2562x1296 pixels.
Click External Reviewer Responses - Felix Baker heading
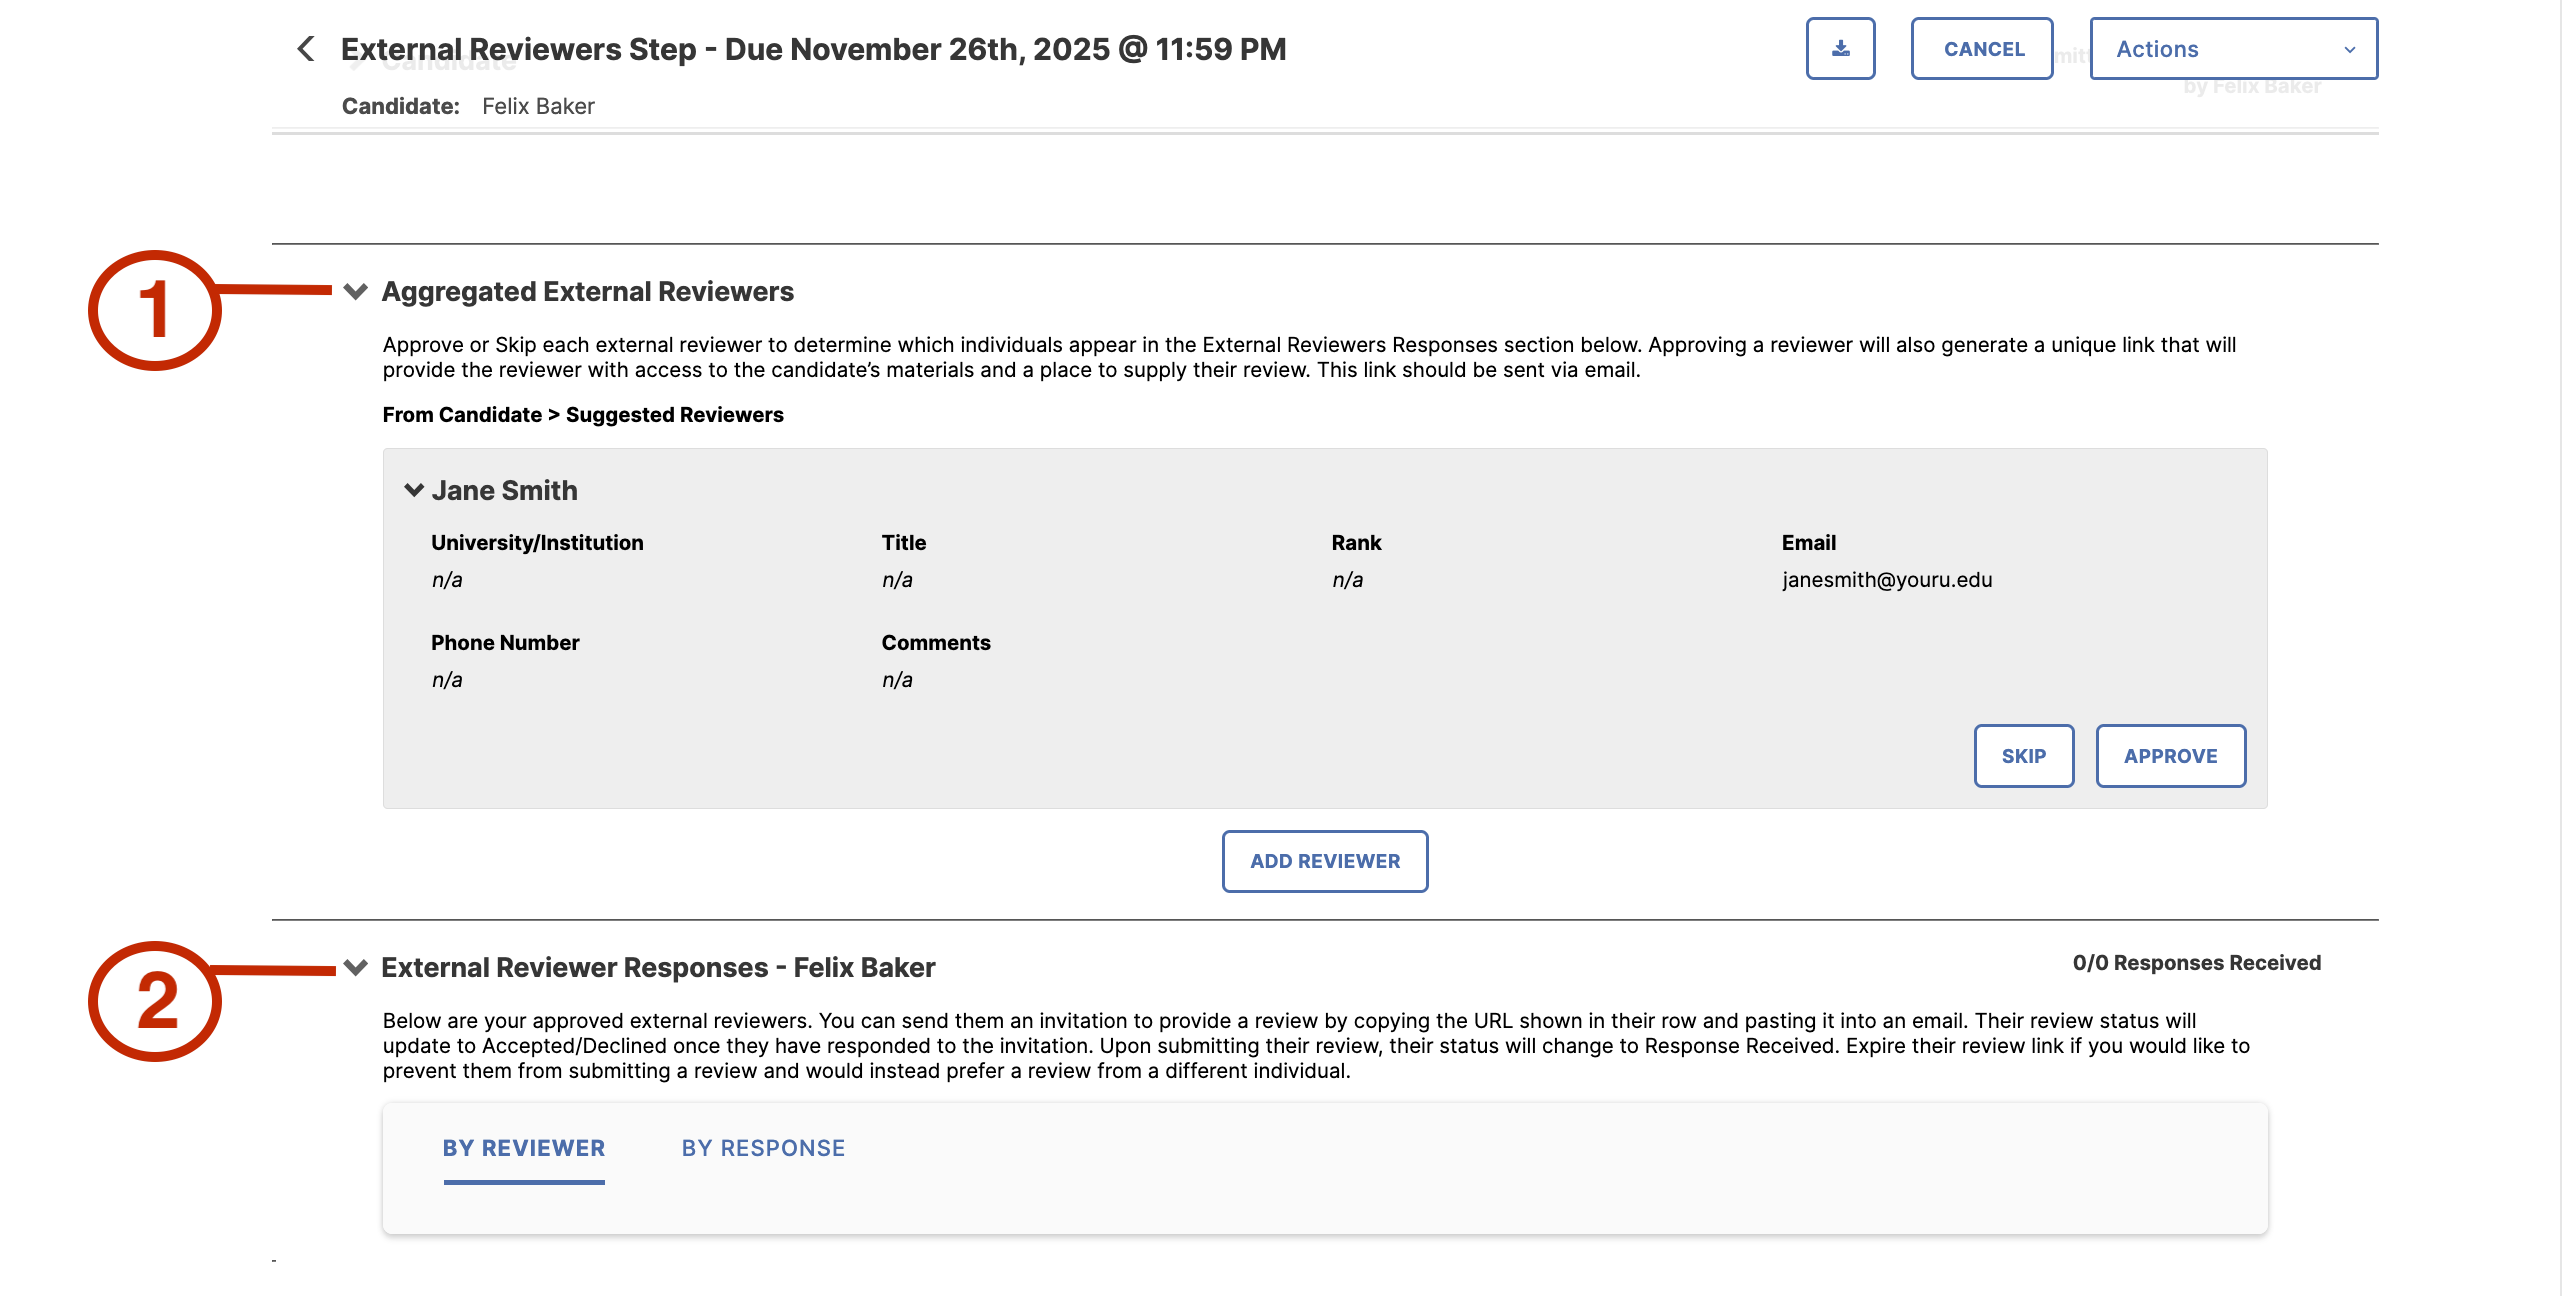coord(658,967)
